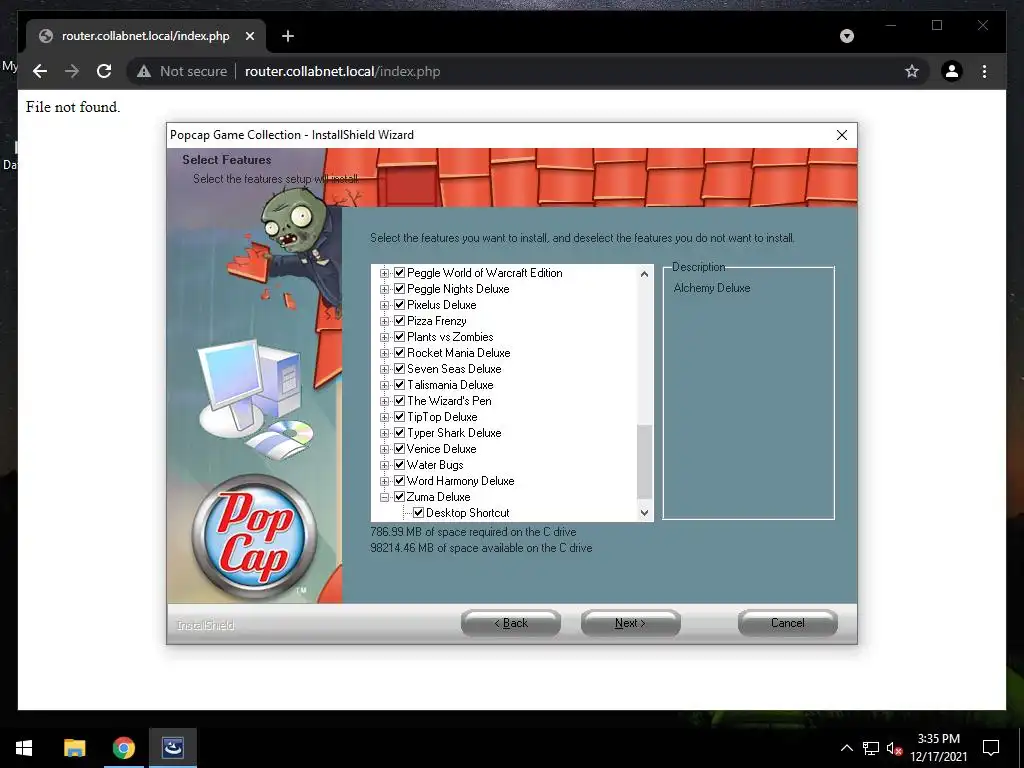Click the InstallShield setup taskbar icon

[172, 748]
